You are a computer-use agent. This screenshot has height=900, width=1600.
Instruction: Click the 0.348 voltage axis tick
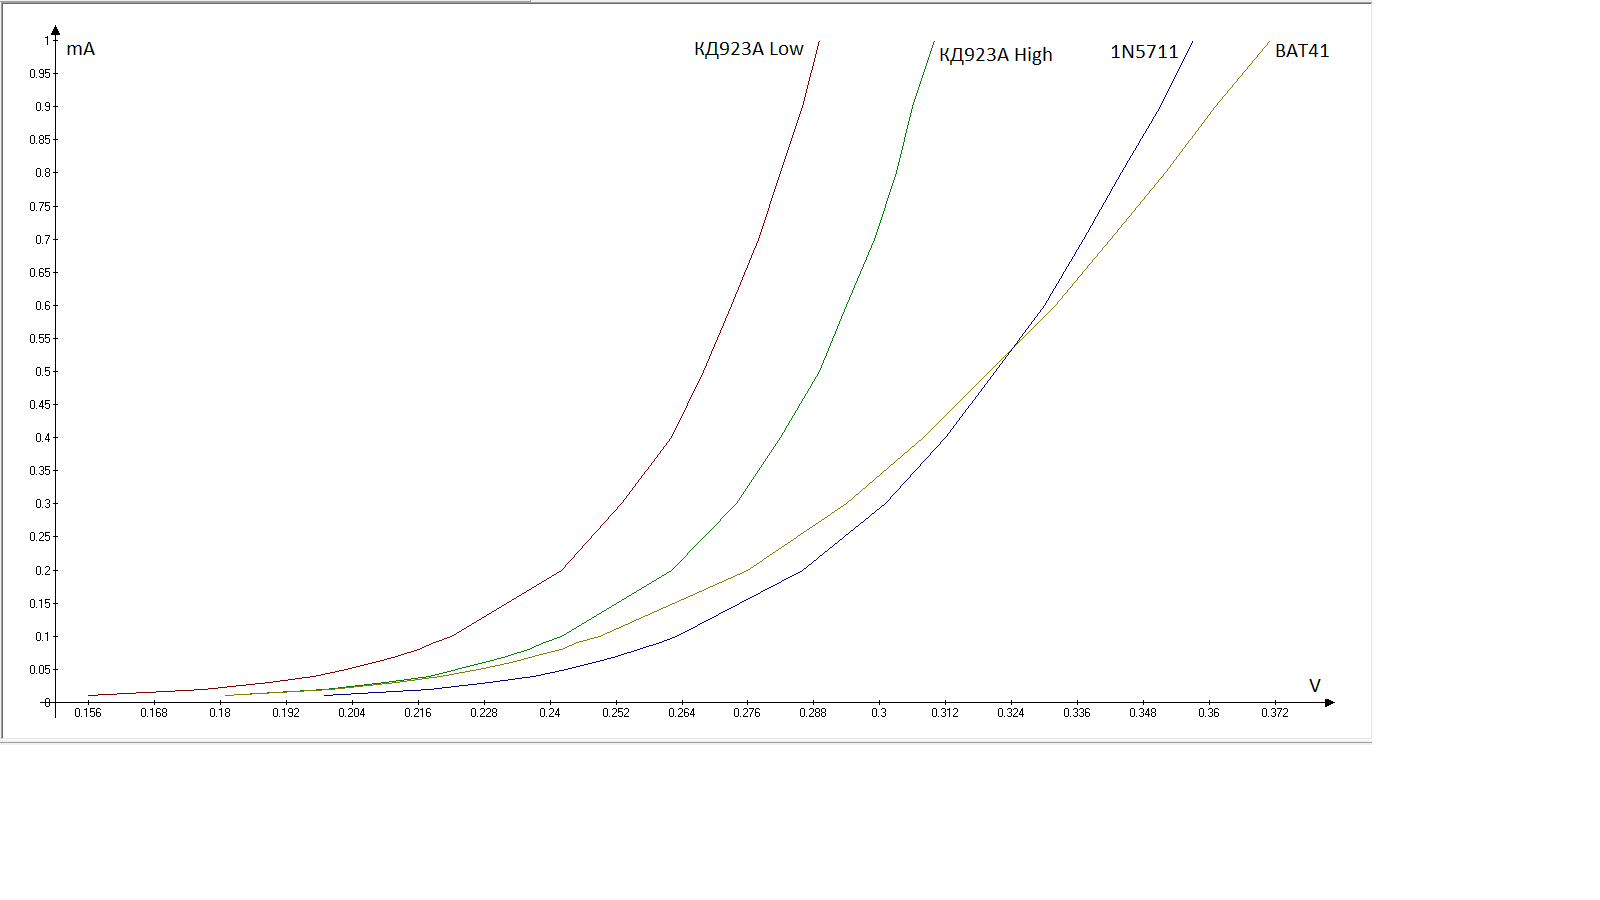1143,713
